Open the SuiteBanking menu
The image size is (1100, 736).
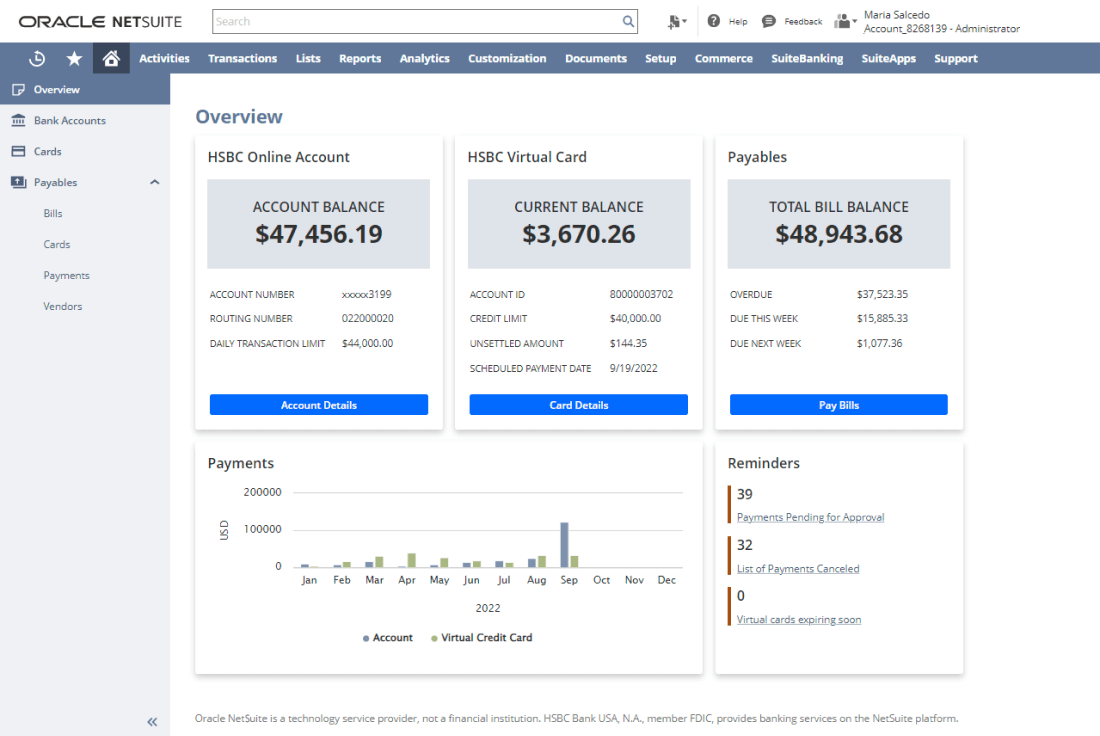[x=807, y=58]
